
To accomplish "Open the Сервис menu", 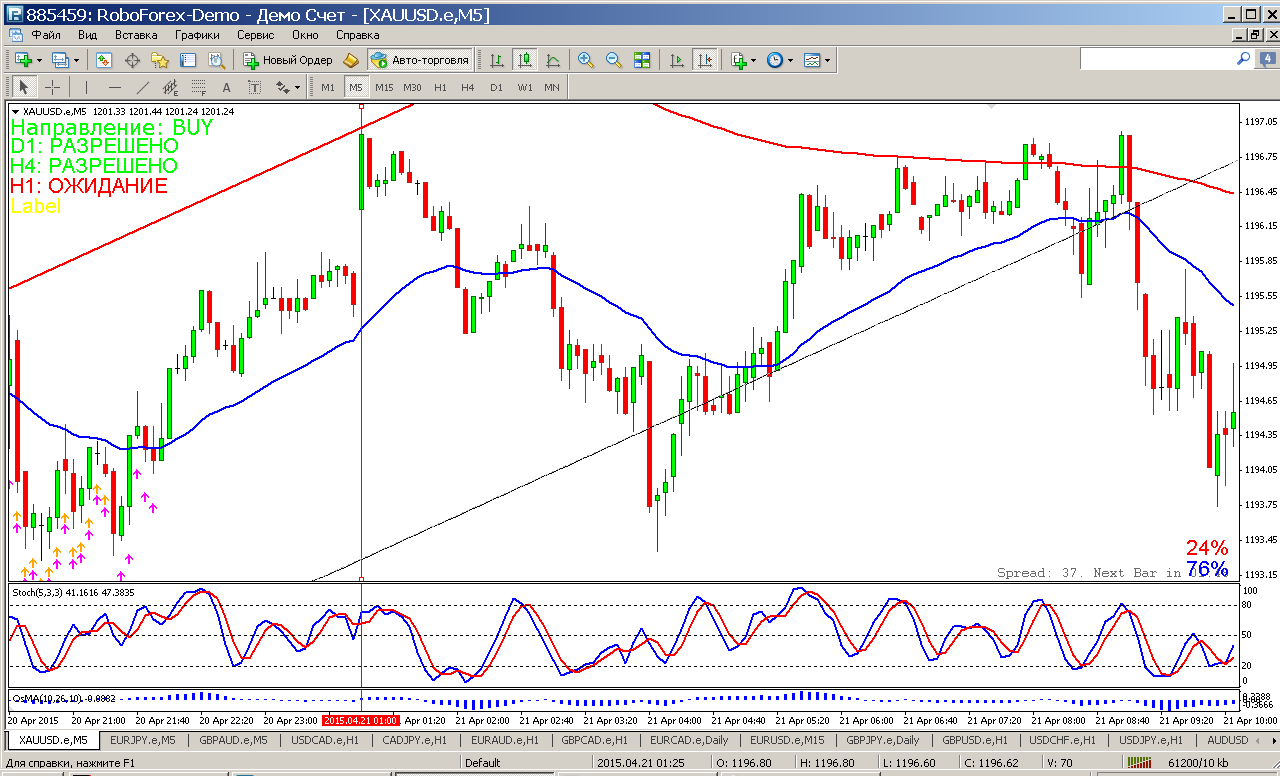I will (x=256, y=34).
